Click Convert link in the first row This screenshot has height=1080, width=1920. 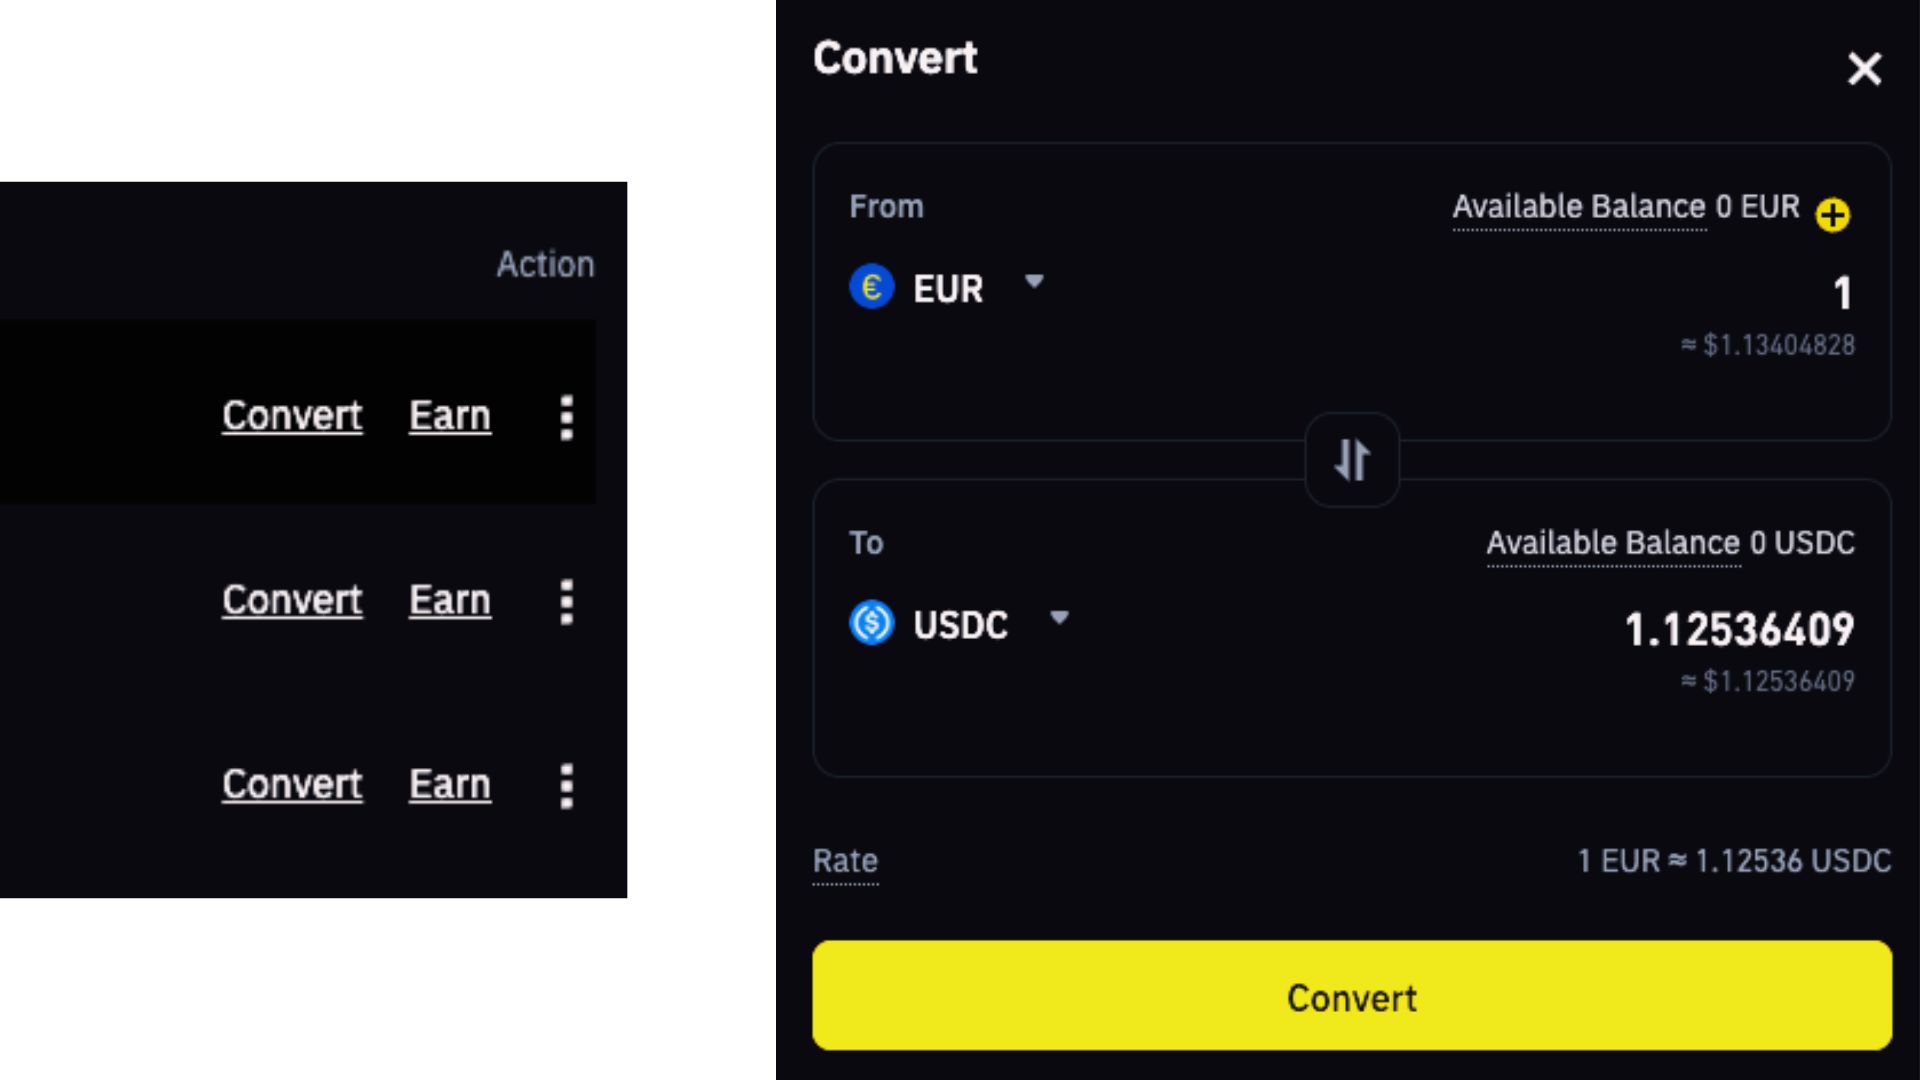tap(292, 416)
